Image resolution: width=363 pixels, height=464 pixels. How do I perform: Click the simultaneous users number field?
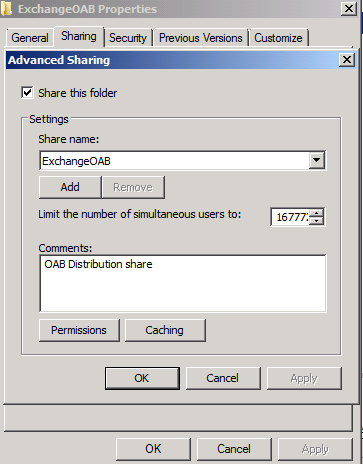coord(290,217)
